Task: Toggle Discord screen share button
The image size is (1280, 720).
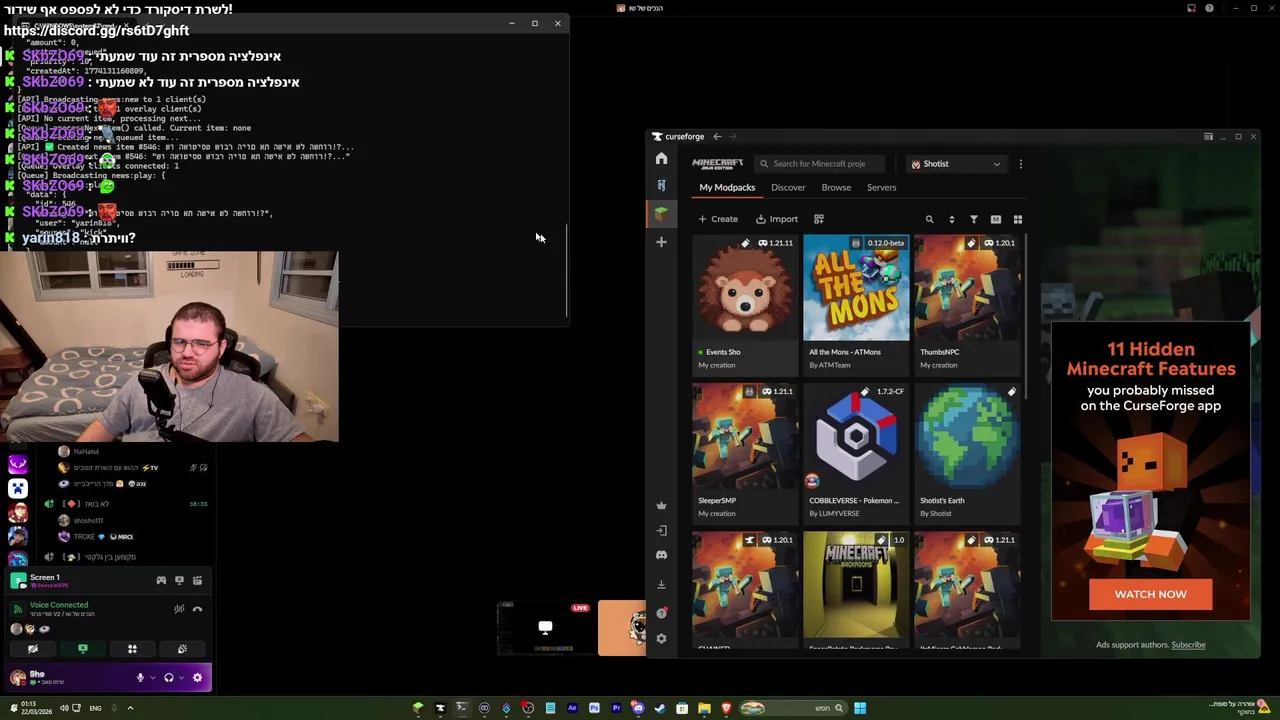Action: [x=83, y=649]
